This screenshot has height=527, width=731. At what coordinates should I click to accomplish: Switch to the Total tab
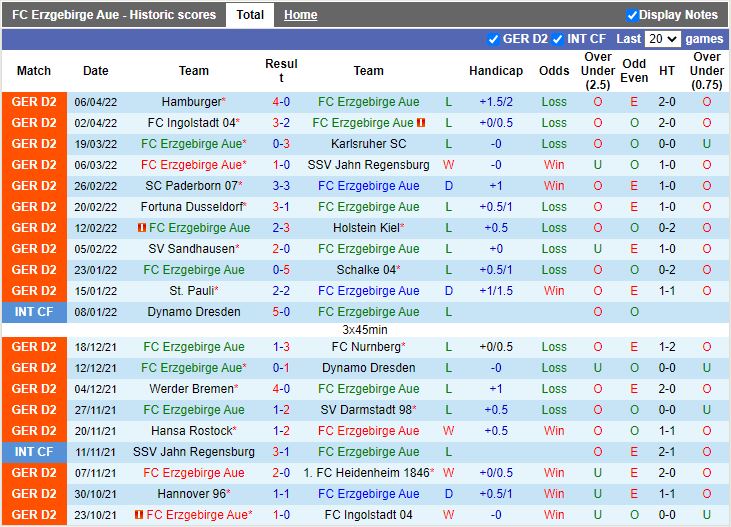point(250,15)
